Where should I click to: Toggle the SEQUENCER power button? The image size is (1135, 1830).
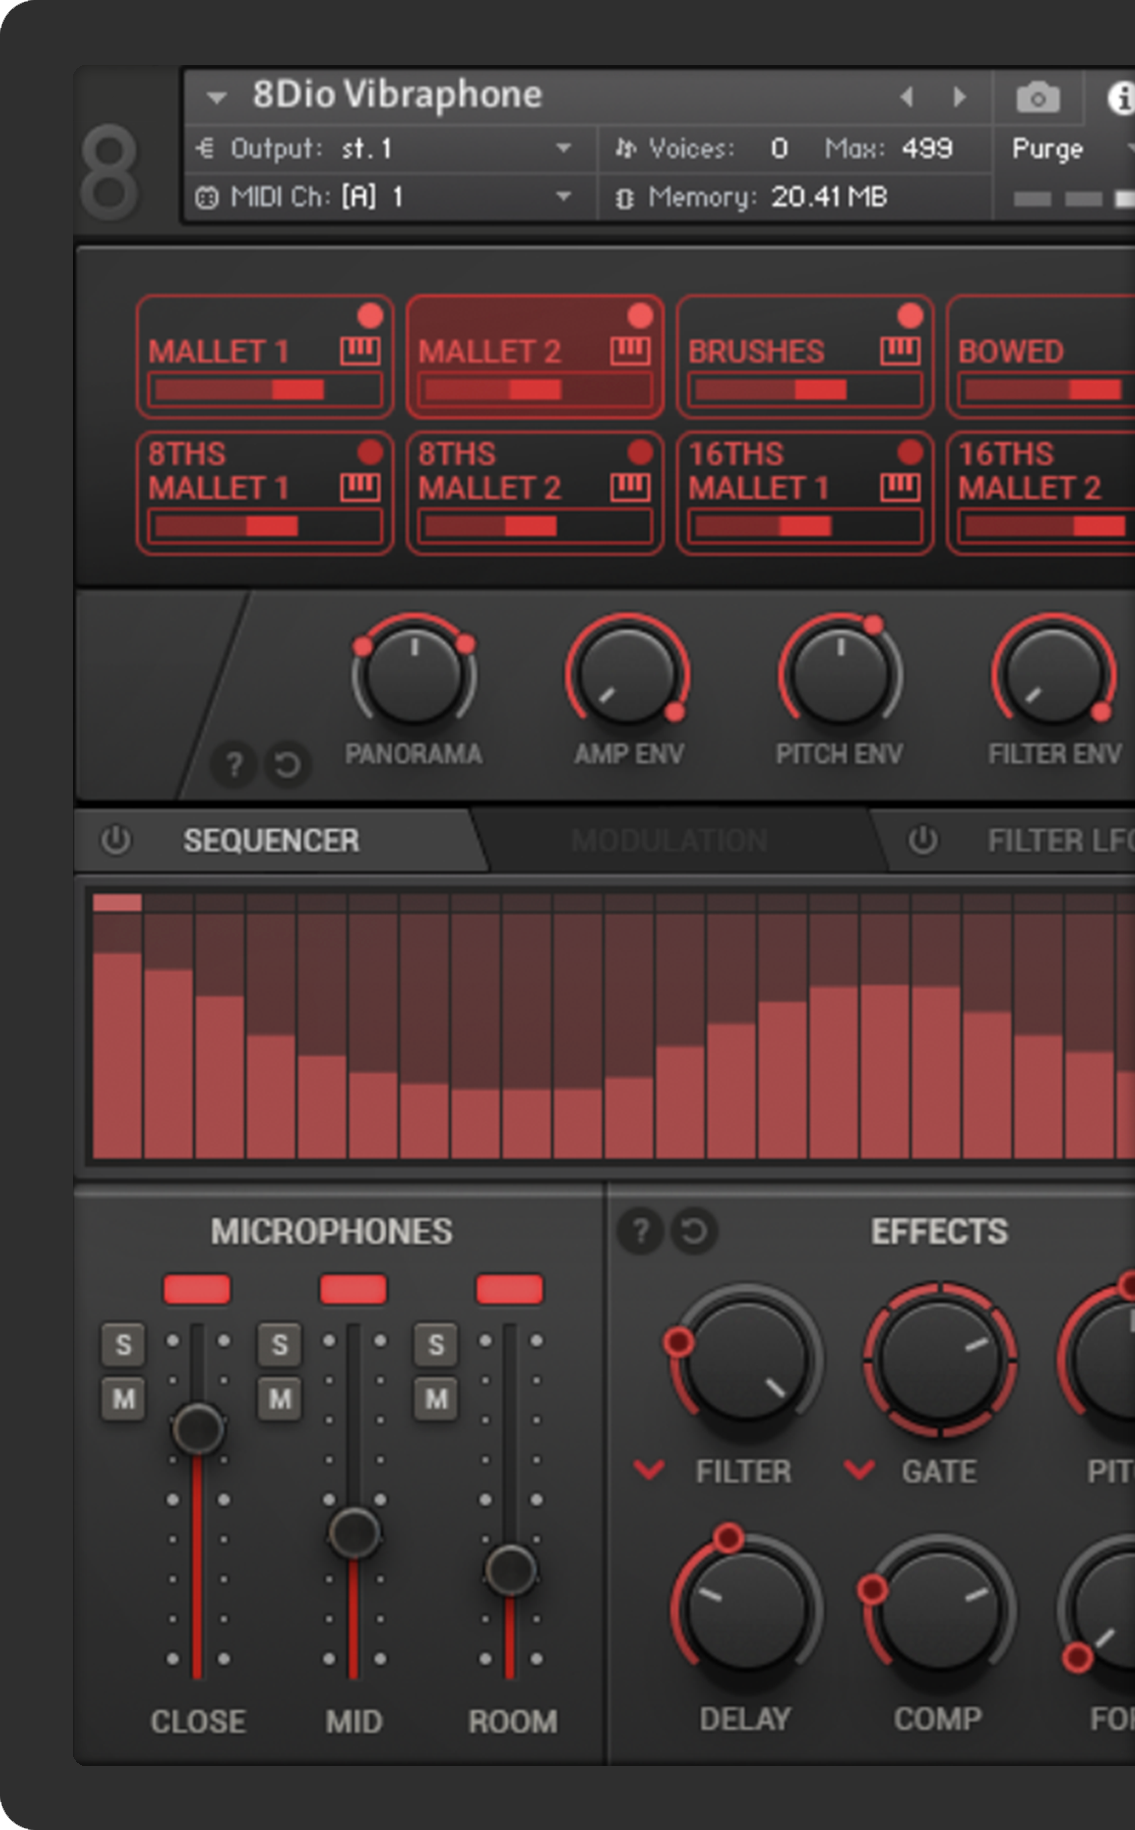click(116, 840)
